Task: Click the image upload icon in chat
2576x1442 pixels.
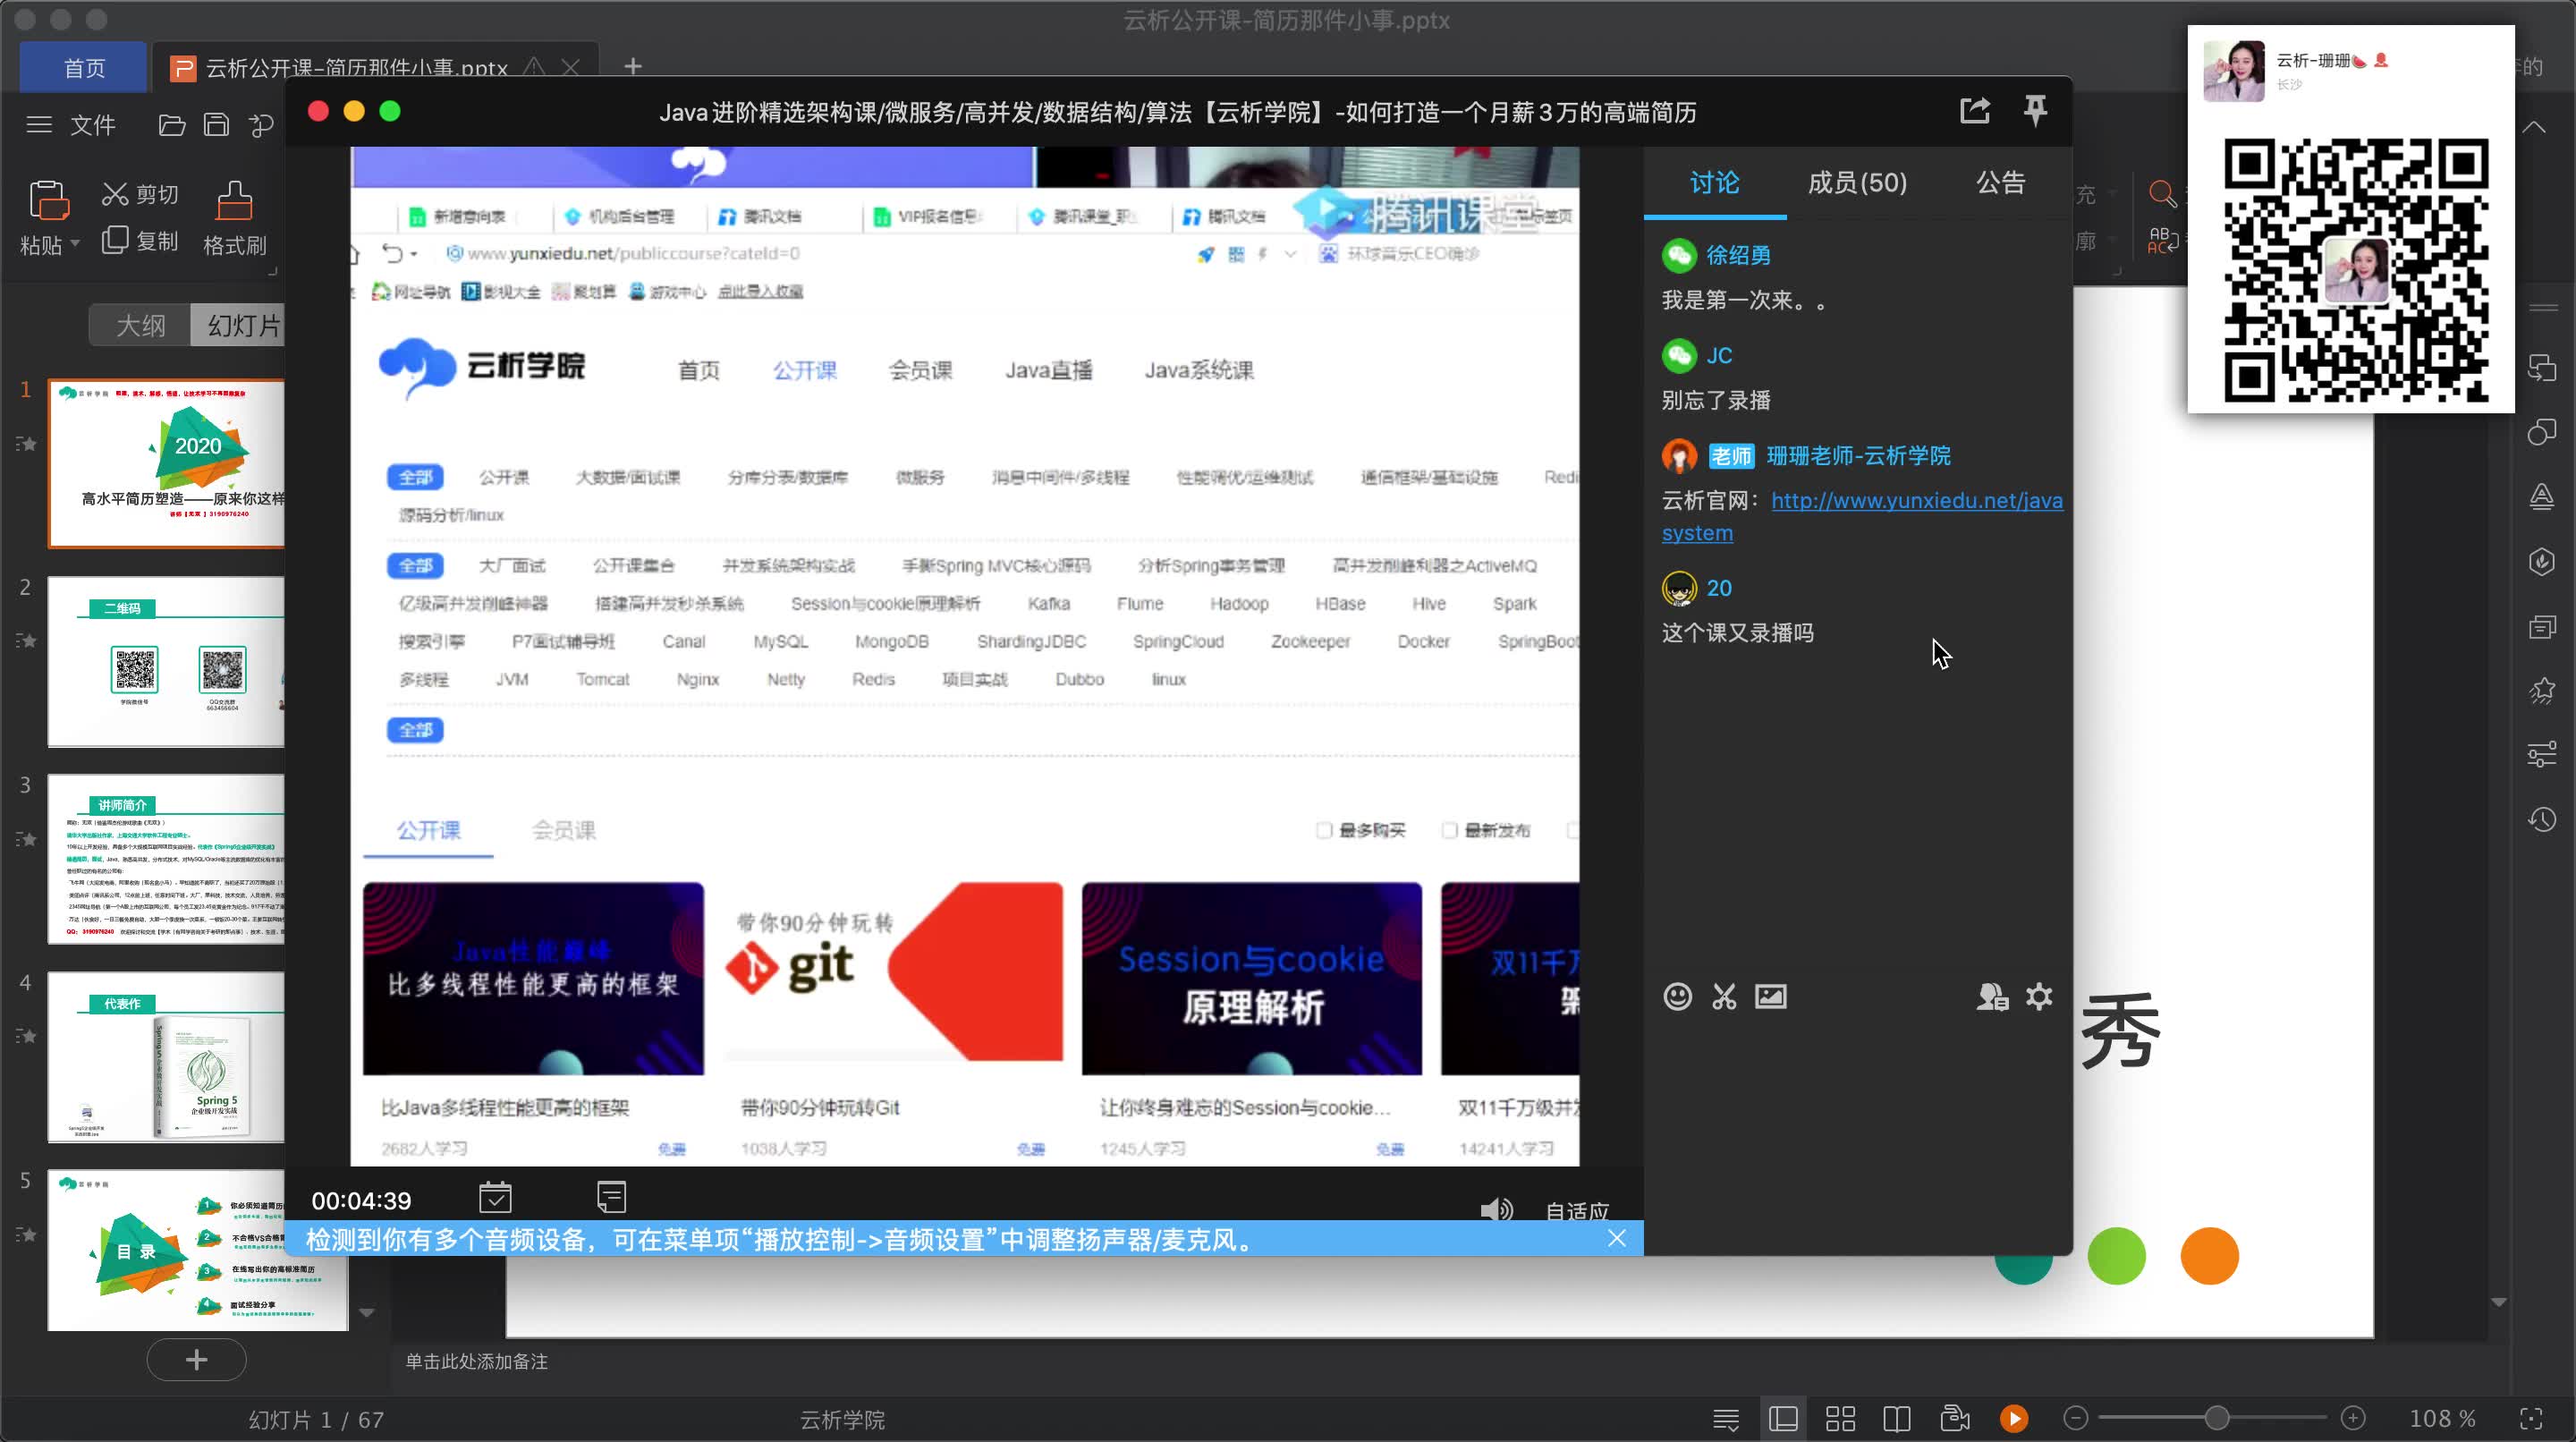Action: click(x=1770, y=996)
